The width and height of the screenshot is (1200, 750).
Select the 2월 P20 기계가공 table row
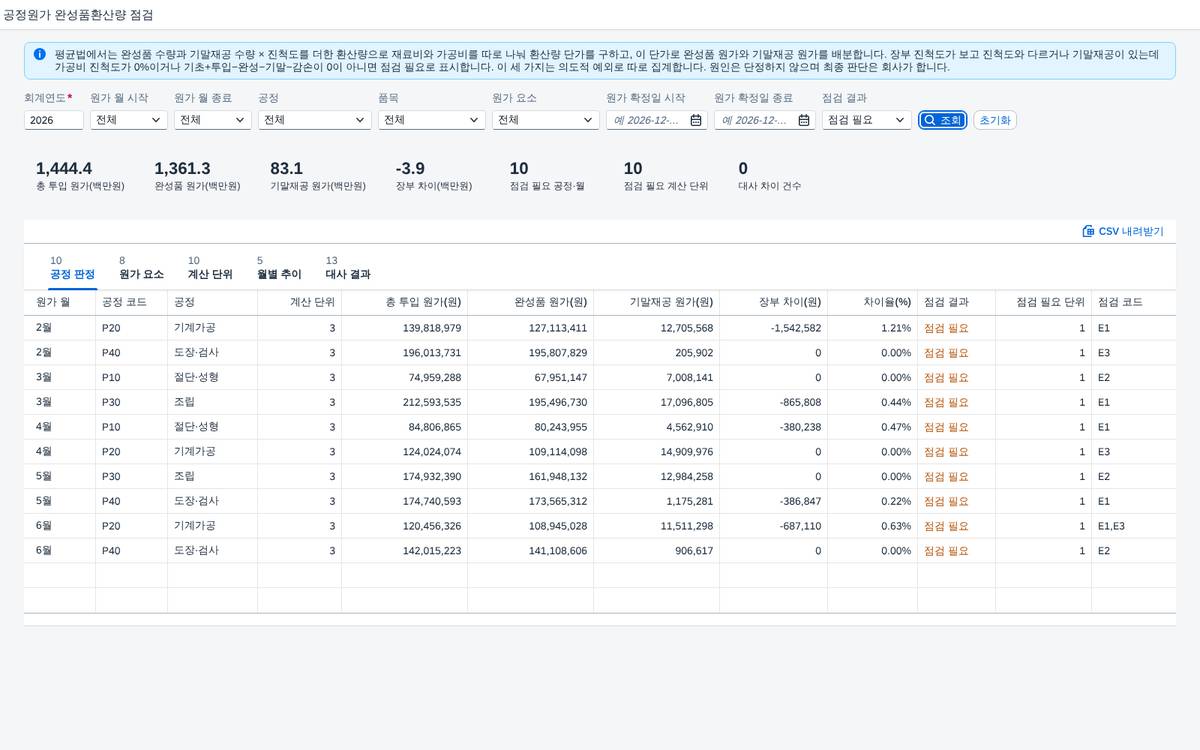click(x=600, y=328)
